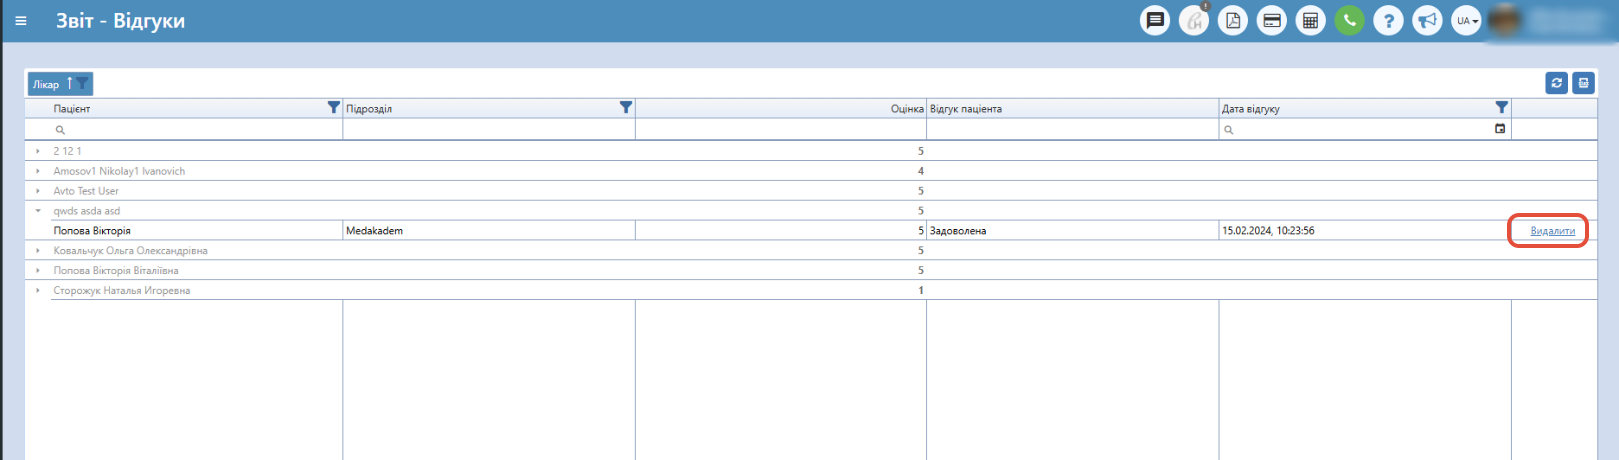Click the 'Avto Test User' group name
Image resolution: width=1619 pixels, height=460 pixels.
tap(86, 191)
